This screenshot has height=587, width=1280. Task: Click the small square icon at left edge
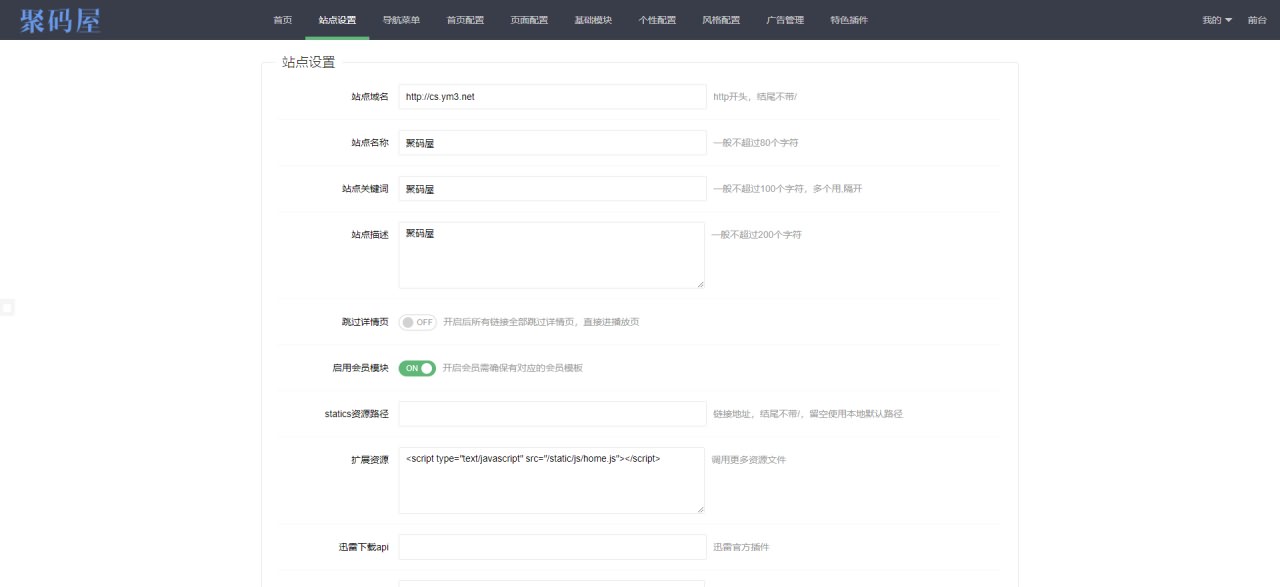7,308
